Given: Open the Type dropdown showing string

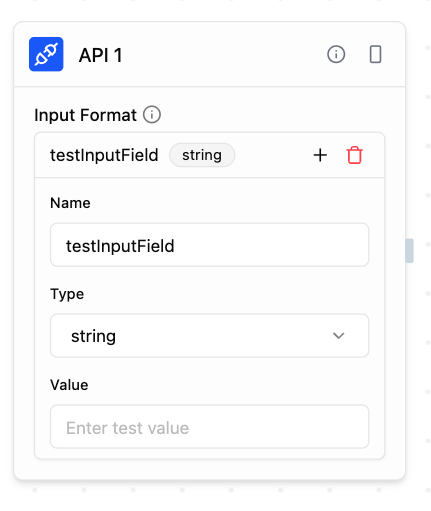Looking at the screenshot, I should pos(209,336).
